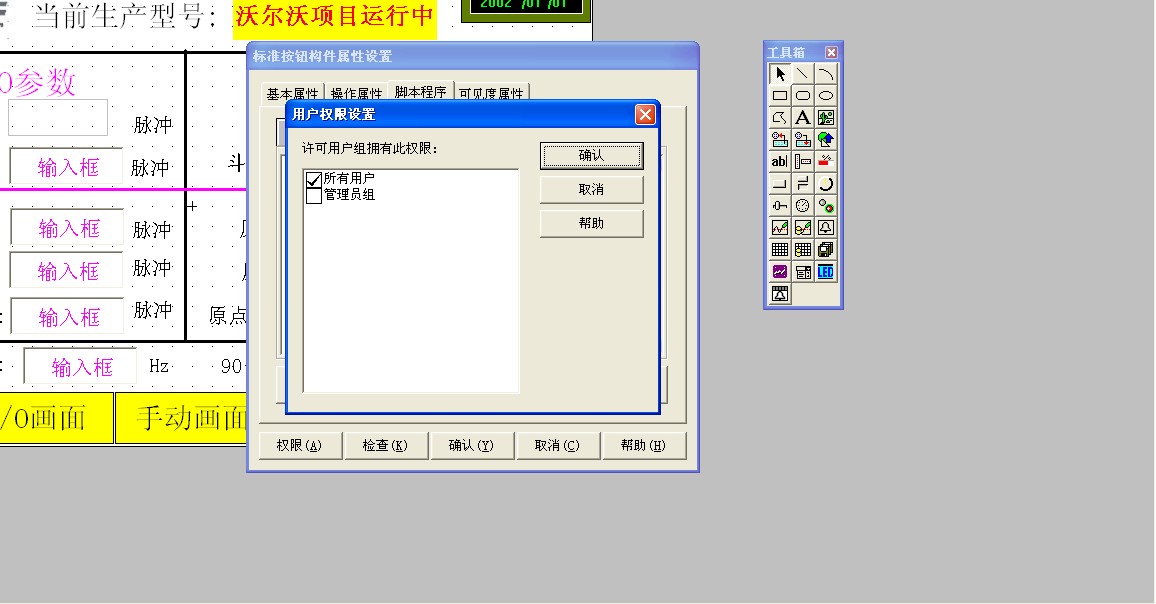Select the arrow pointer tool in toolbox
This screenshot has width=1156, height=604.
[780, 74]
